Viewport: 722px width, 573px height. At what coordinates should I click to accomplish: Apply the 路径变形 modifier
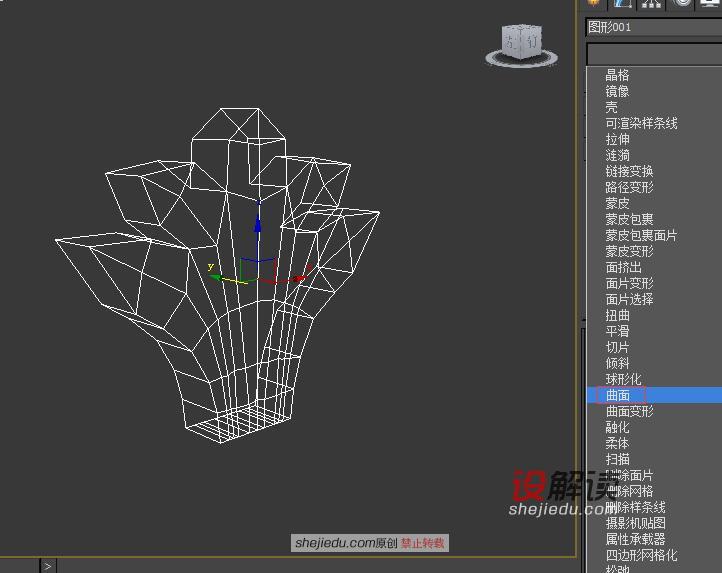[629, 187]
